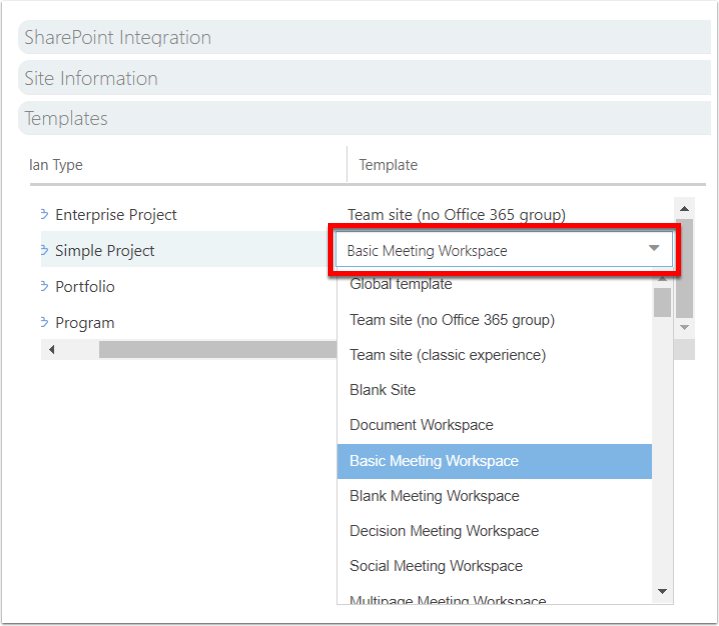The image size is (719, 626).
Task: Click the grid's left scroll arrow
Action: pos(51,349)
